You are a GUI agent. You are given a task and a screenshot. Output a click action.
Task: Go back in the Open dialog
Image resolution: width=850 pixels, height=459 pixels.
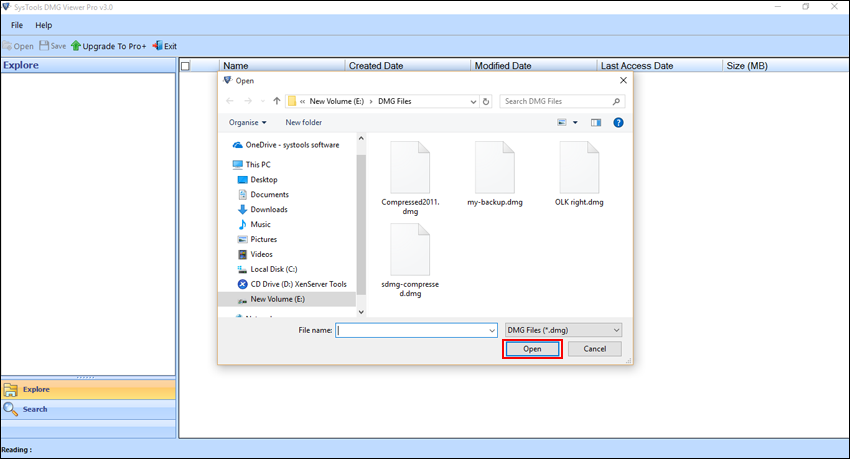click(230, 101)
